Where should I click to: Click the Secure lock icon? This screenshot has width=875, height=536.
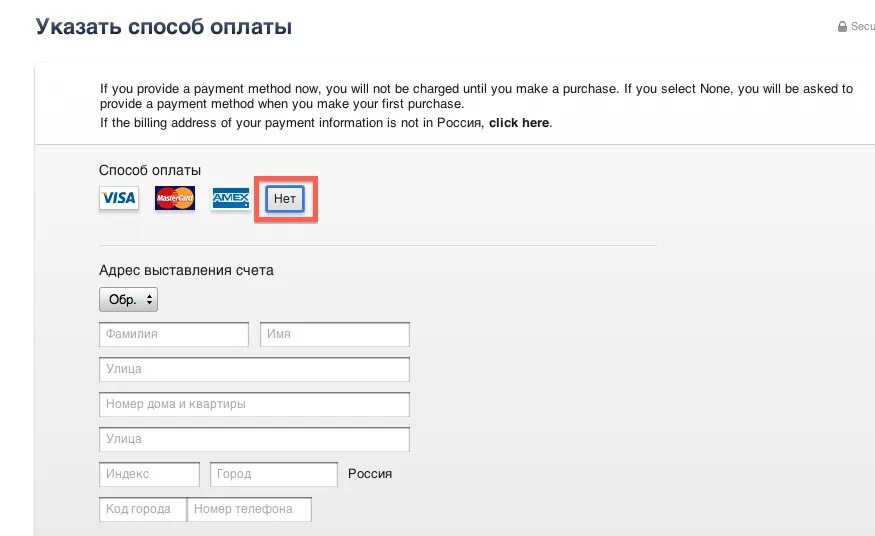coord(842,26)
